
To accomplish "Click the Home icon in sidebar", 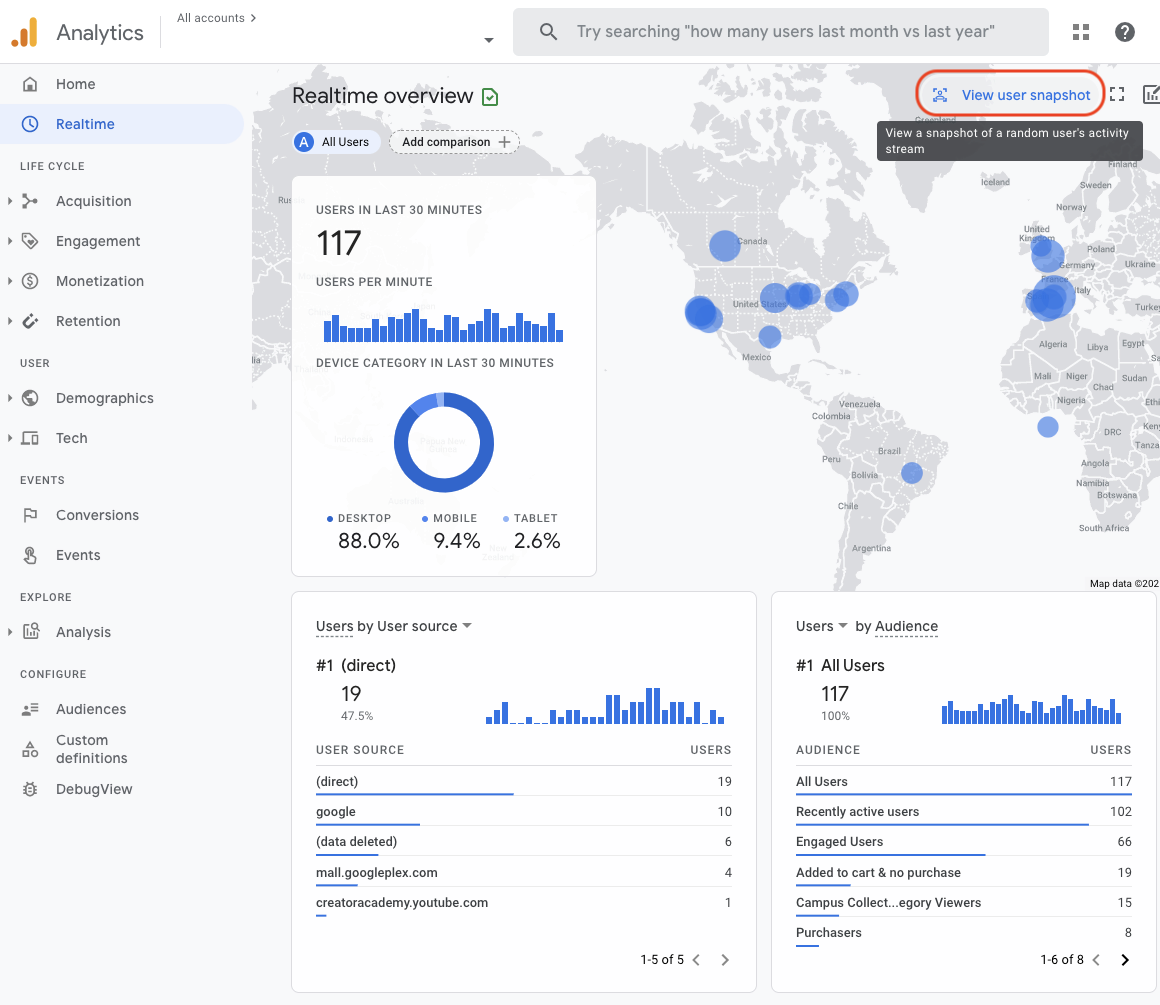I will pos(31,84).
